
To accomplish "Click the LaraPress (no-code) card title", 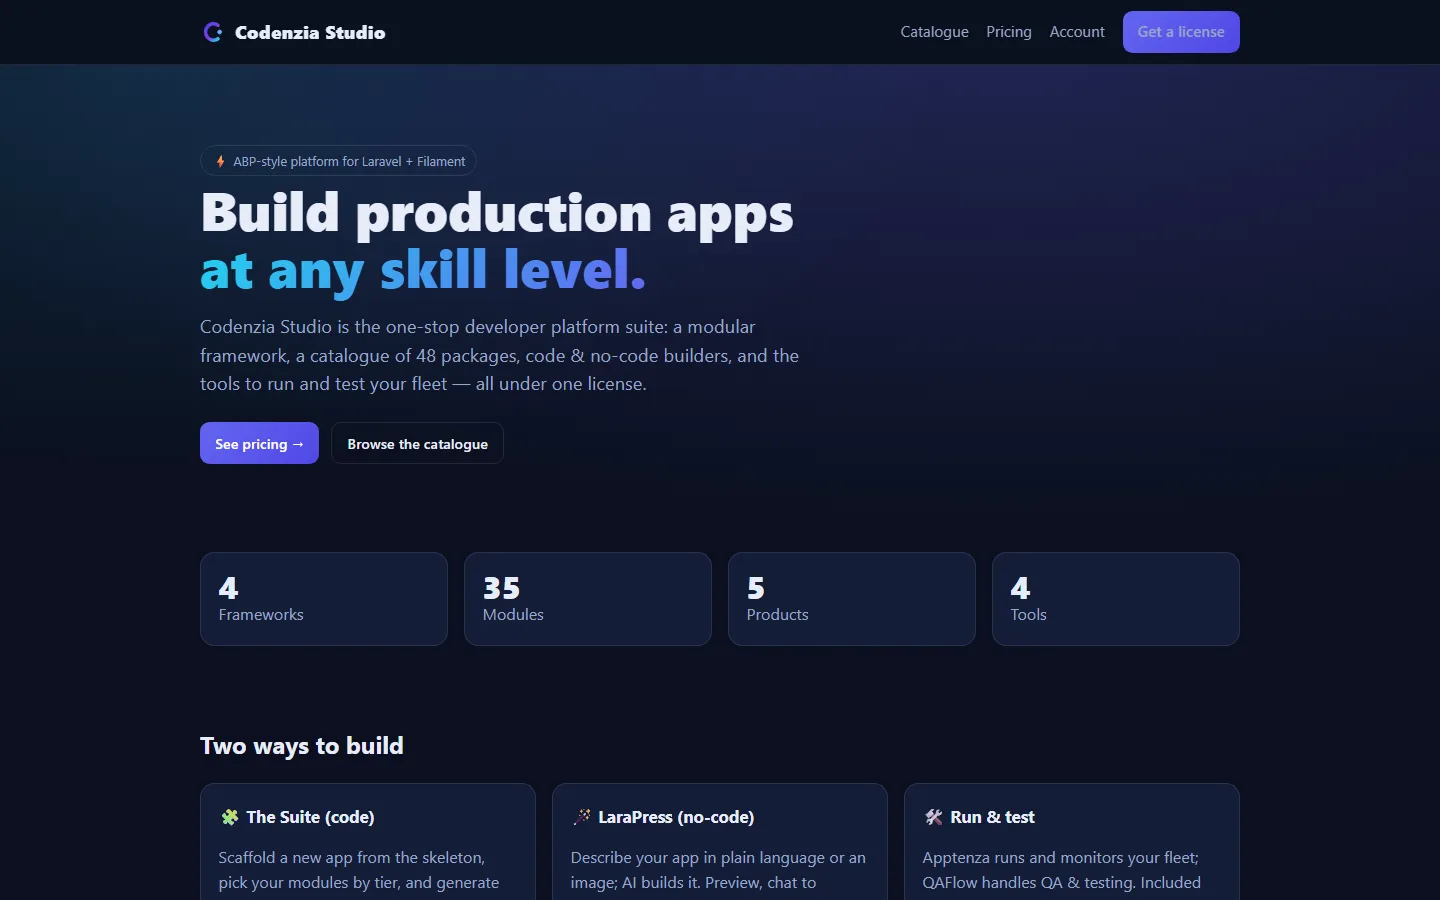I will [x=676, y=817].
